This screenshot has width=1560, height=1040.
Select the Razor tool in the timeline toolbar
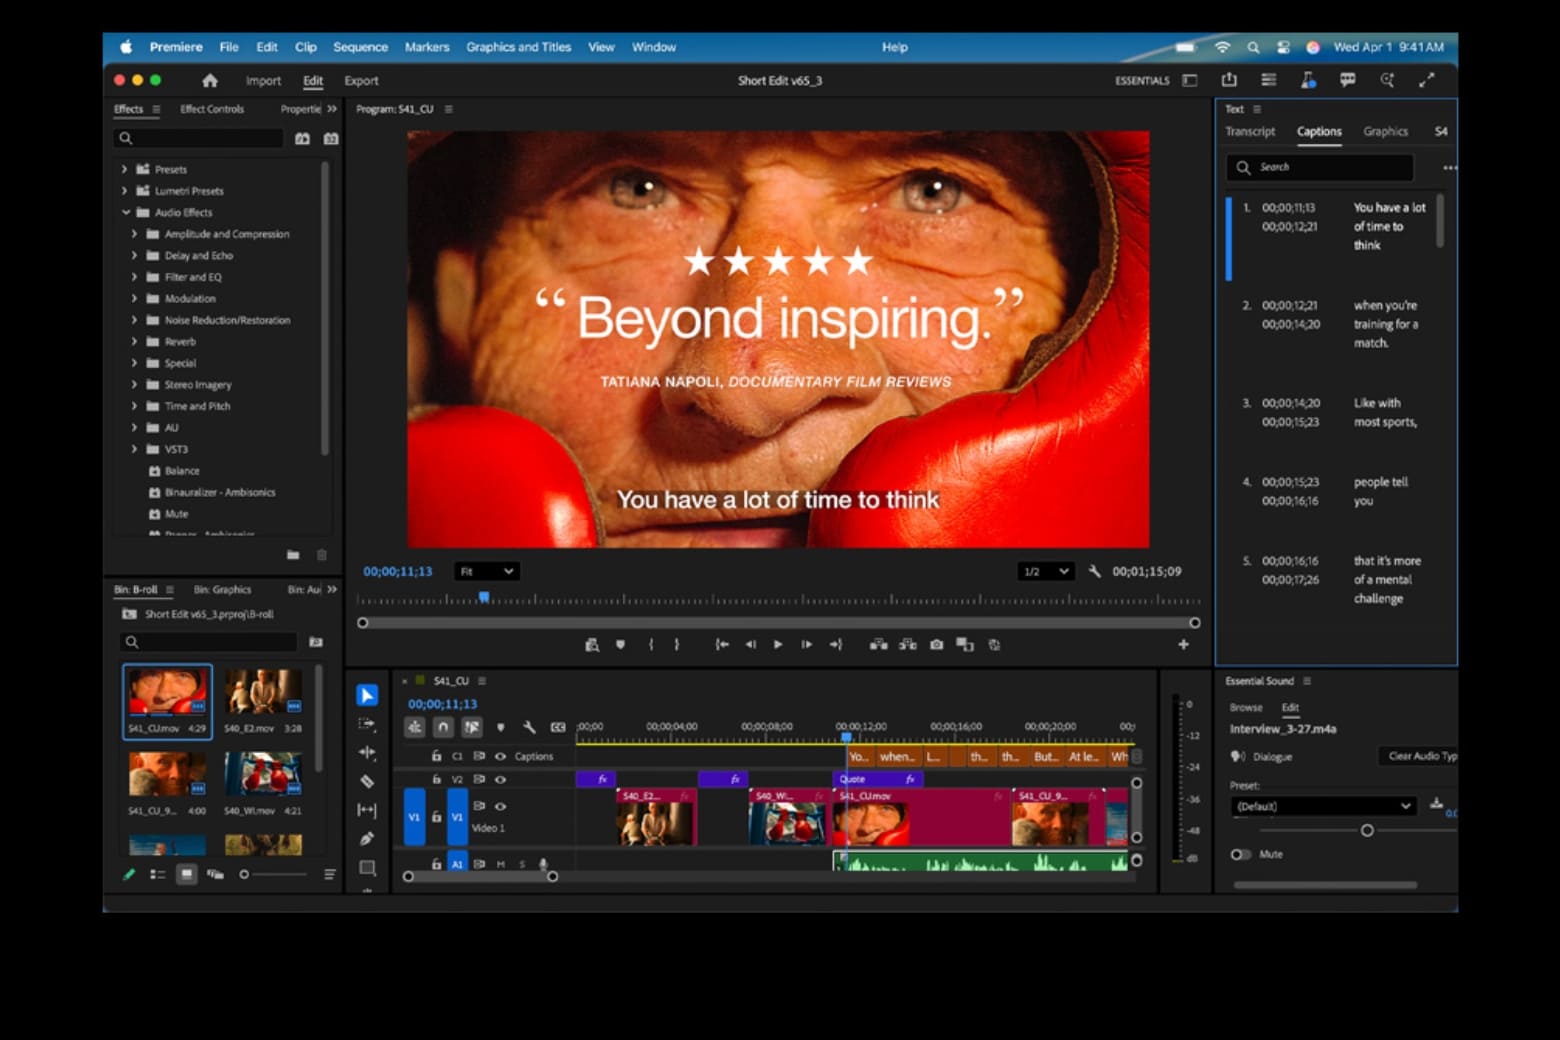click(367, 781)
